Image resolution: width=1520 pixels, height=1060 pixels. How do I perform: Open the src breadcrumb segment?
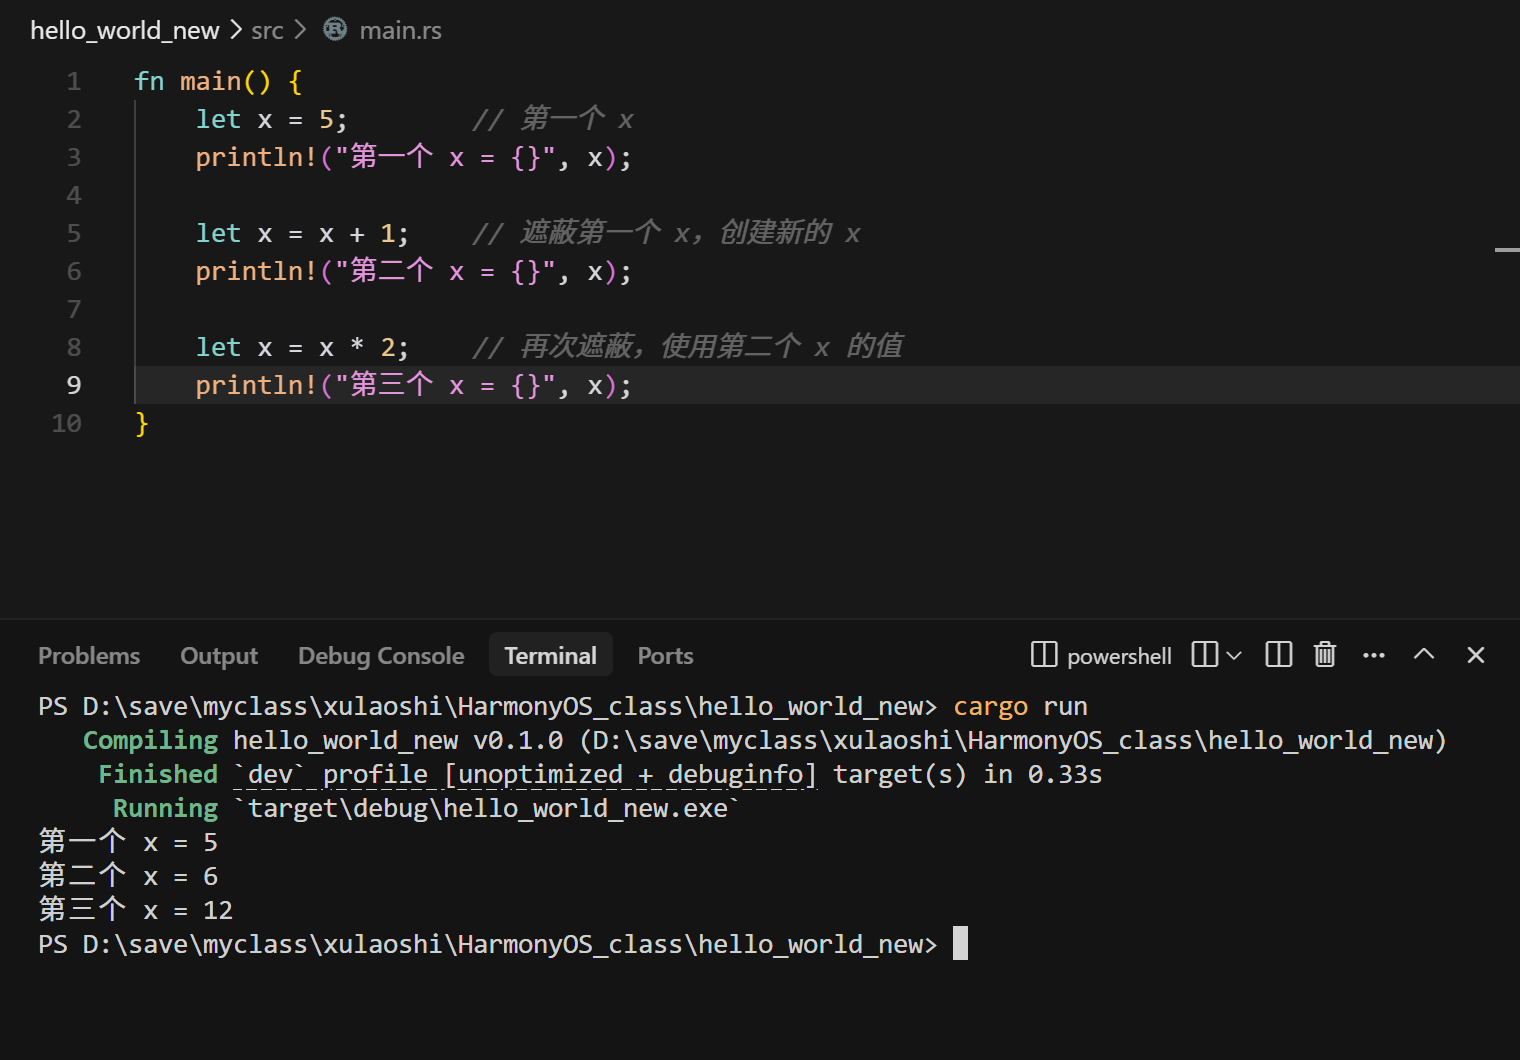pos(267,31)
